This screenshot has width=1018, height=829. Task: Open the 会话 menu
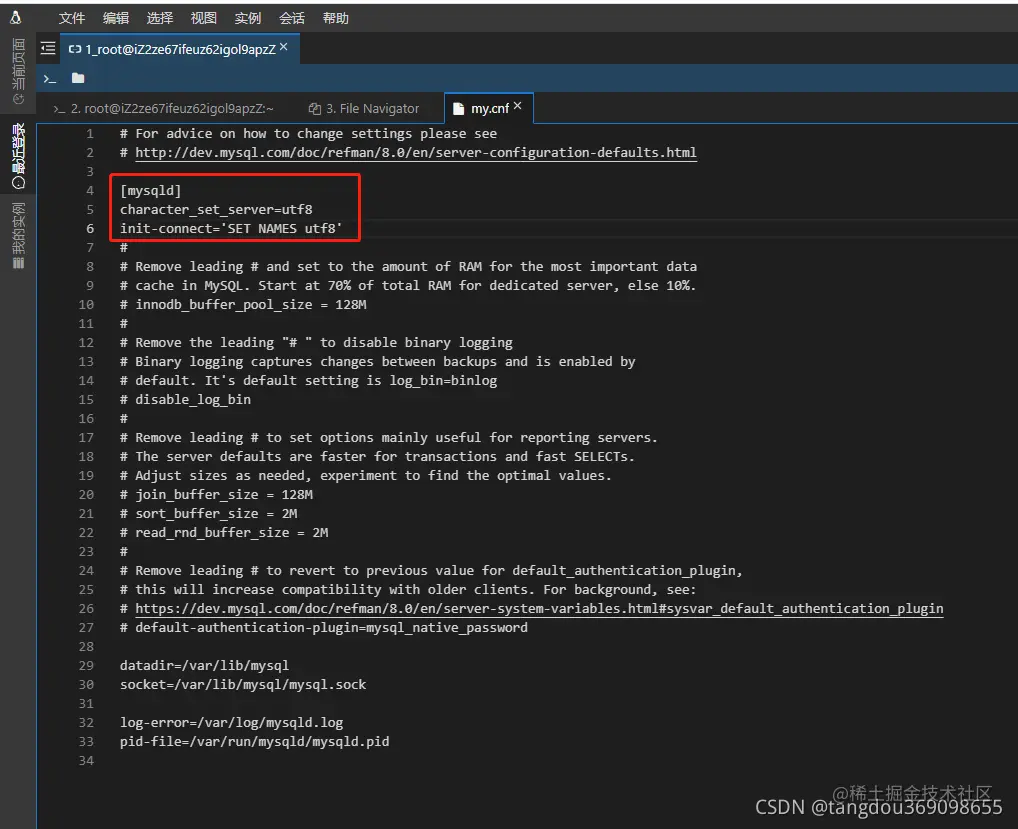tap(292, 18)
